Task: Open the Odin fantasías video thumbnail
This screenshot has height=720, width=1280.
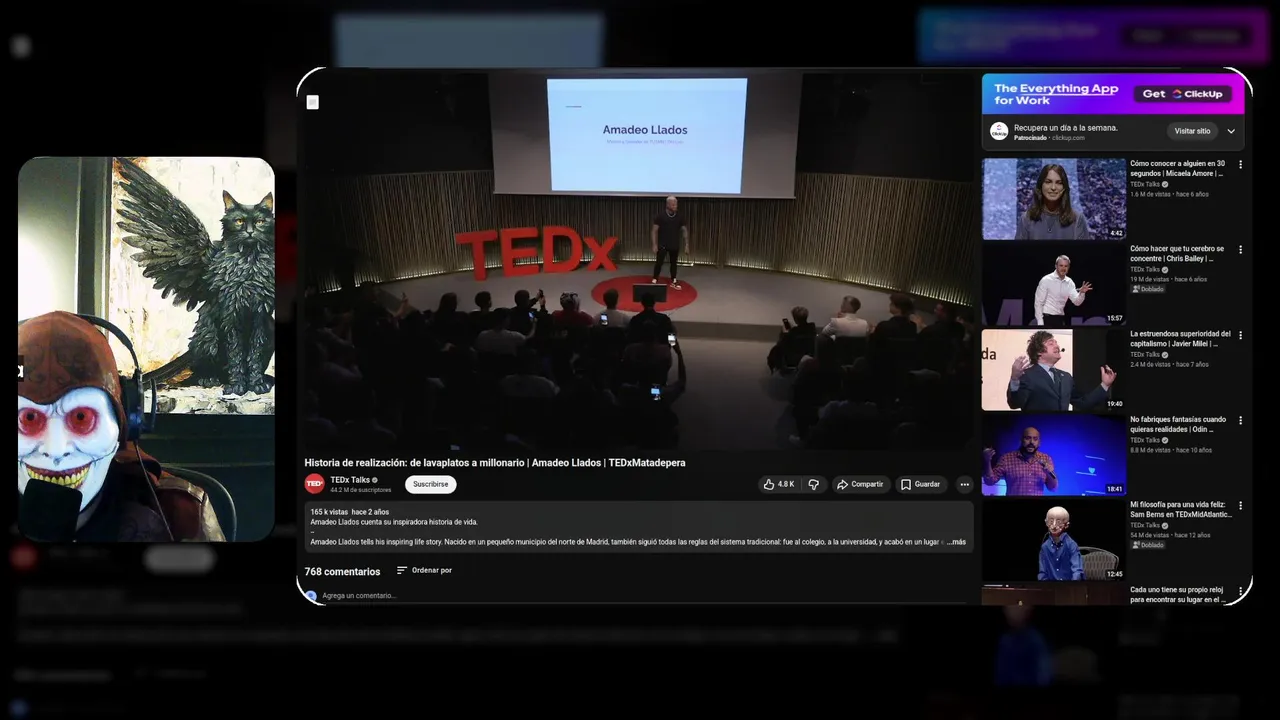Action: [x=1054, y=455]
